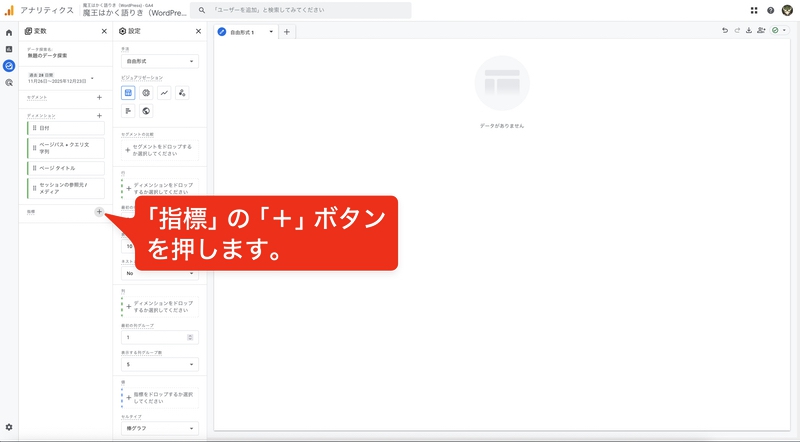Click the undo arrow in the exploration toolbar

coord(724,31)
